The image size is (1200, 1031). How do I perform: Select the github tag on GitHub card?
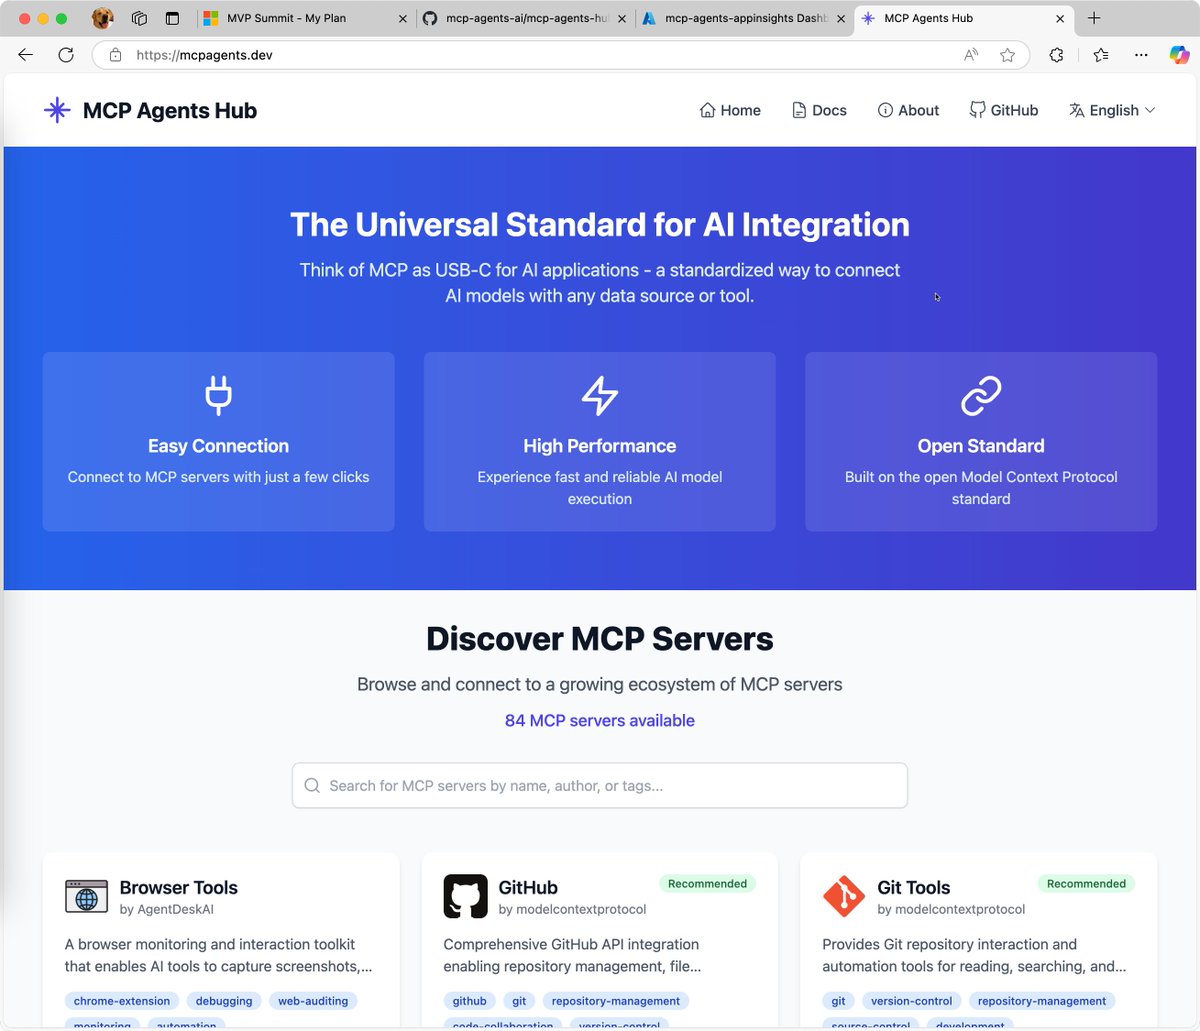469,1000
